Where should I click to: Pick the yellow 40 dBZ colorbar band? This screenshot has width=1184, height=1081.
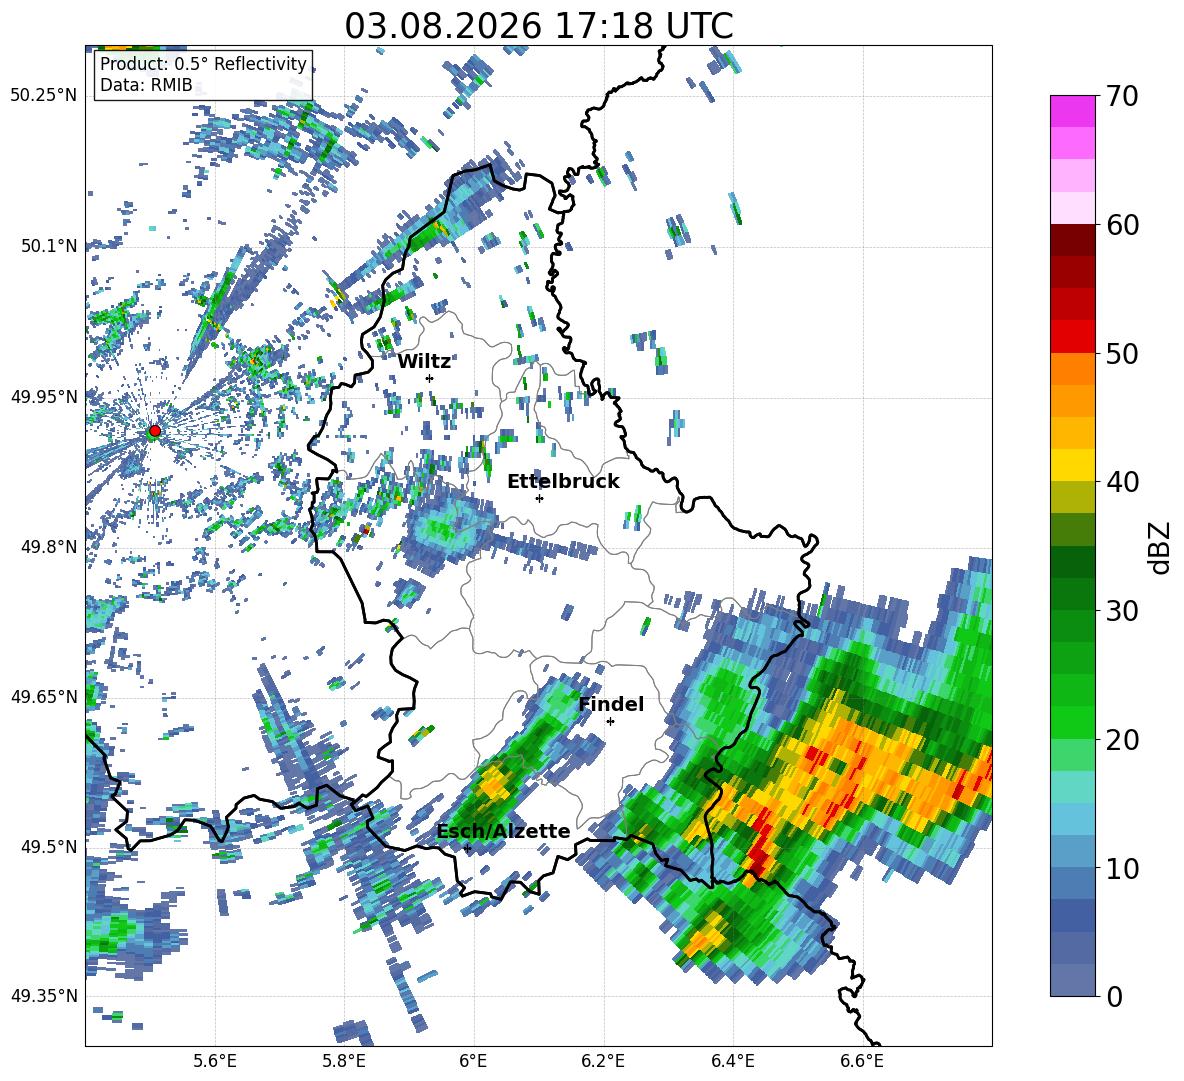[1072, 465]
